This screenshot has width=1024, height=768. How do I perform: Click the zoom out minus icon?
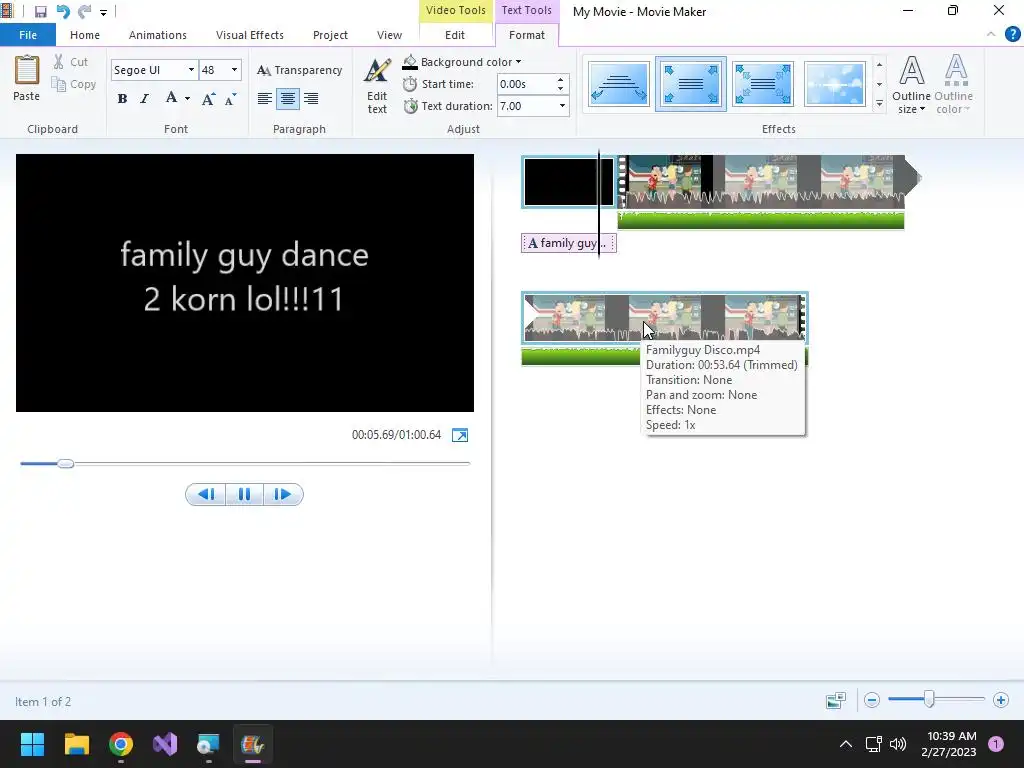(871, 700)
